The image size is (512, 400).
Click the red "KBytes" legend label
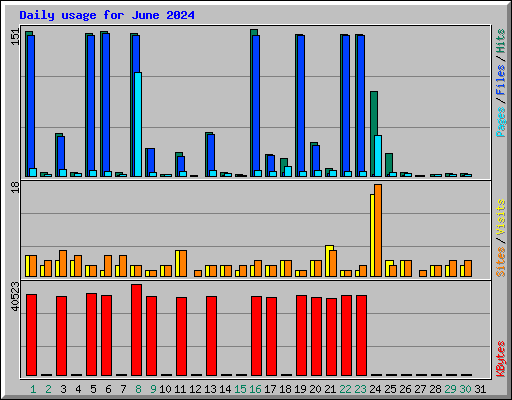(500, 359)
